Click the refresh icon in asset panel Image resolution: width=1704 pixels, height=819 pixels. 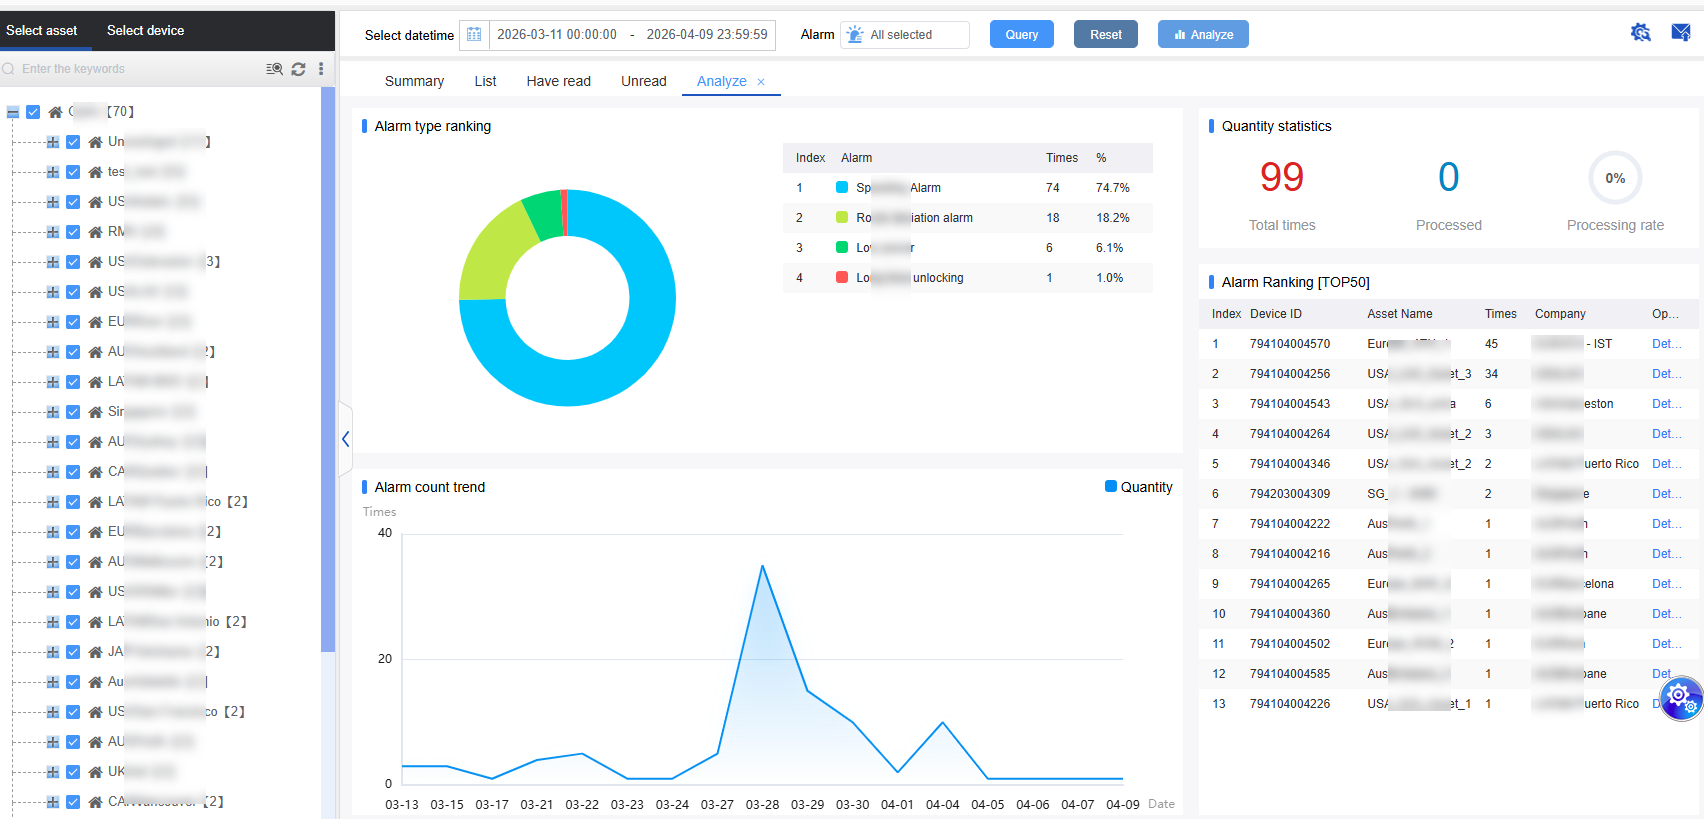298,69
